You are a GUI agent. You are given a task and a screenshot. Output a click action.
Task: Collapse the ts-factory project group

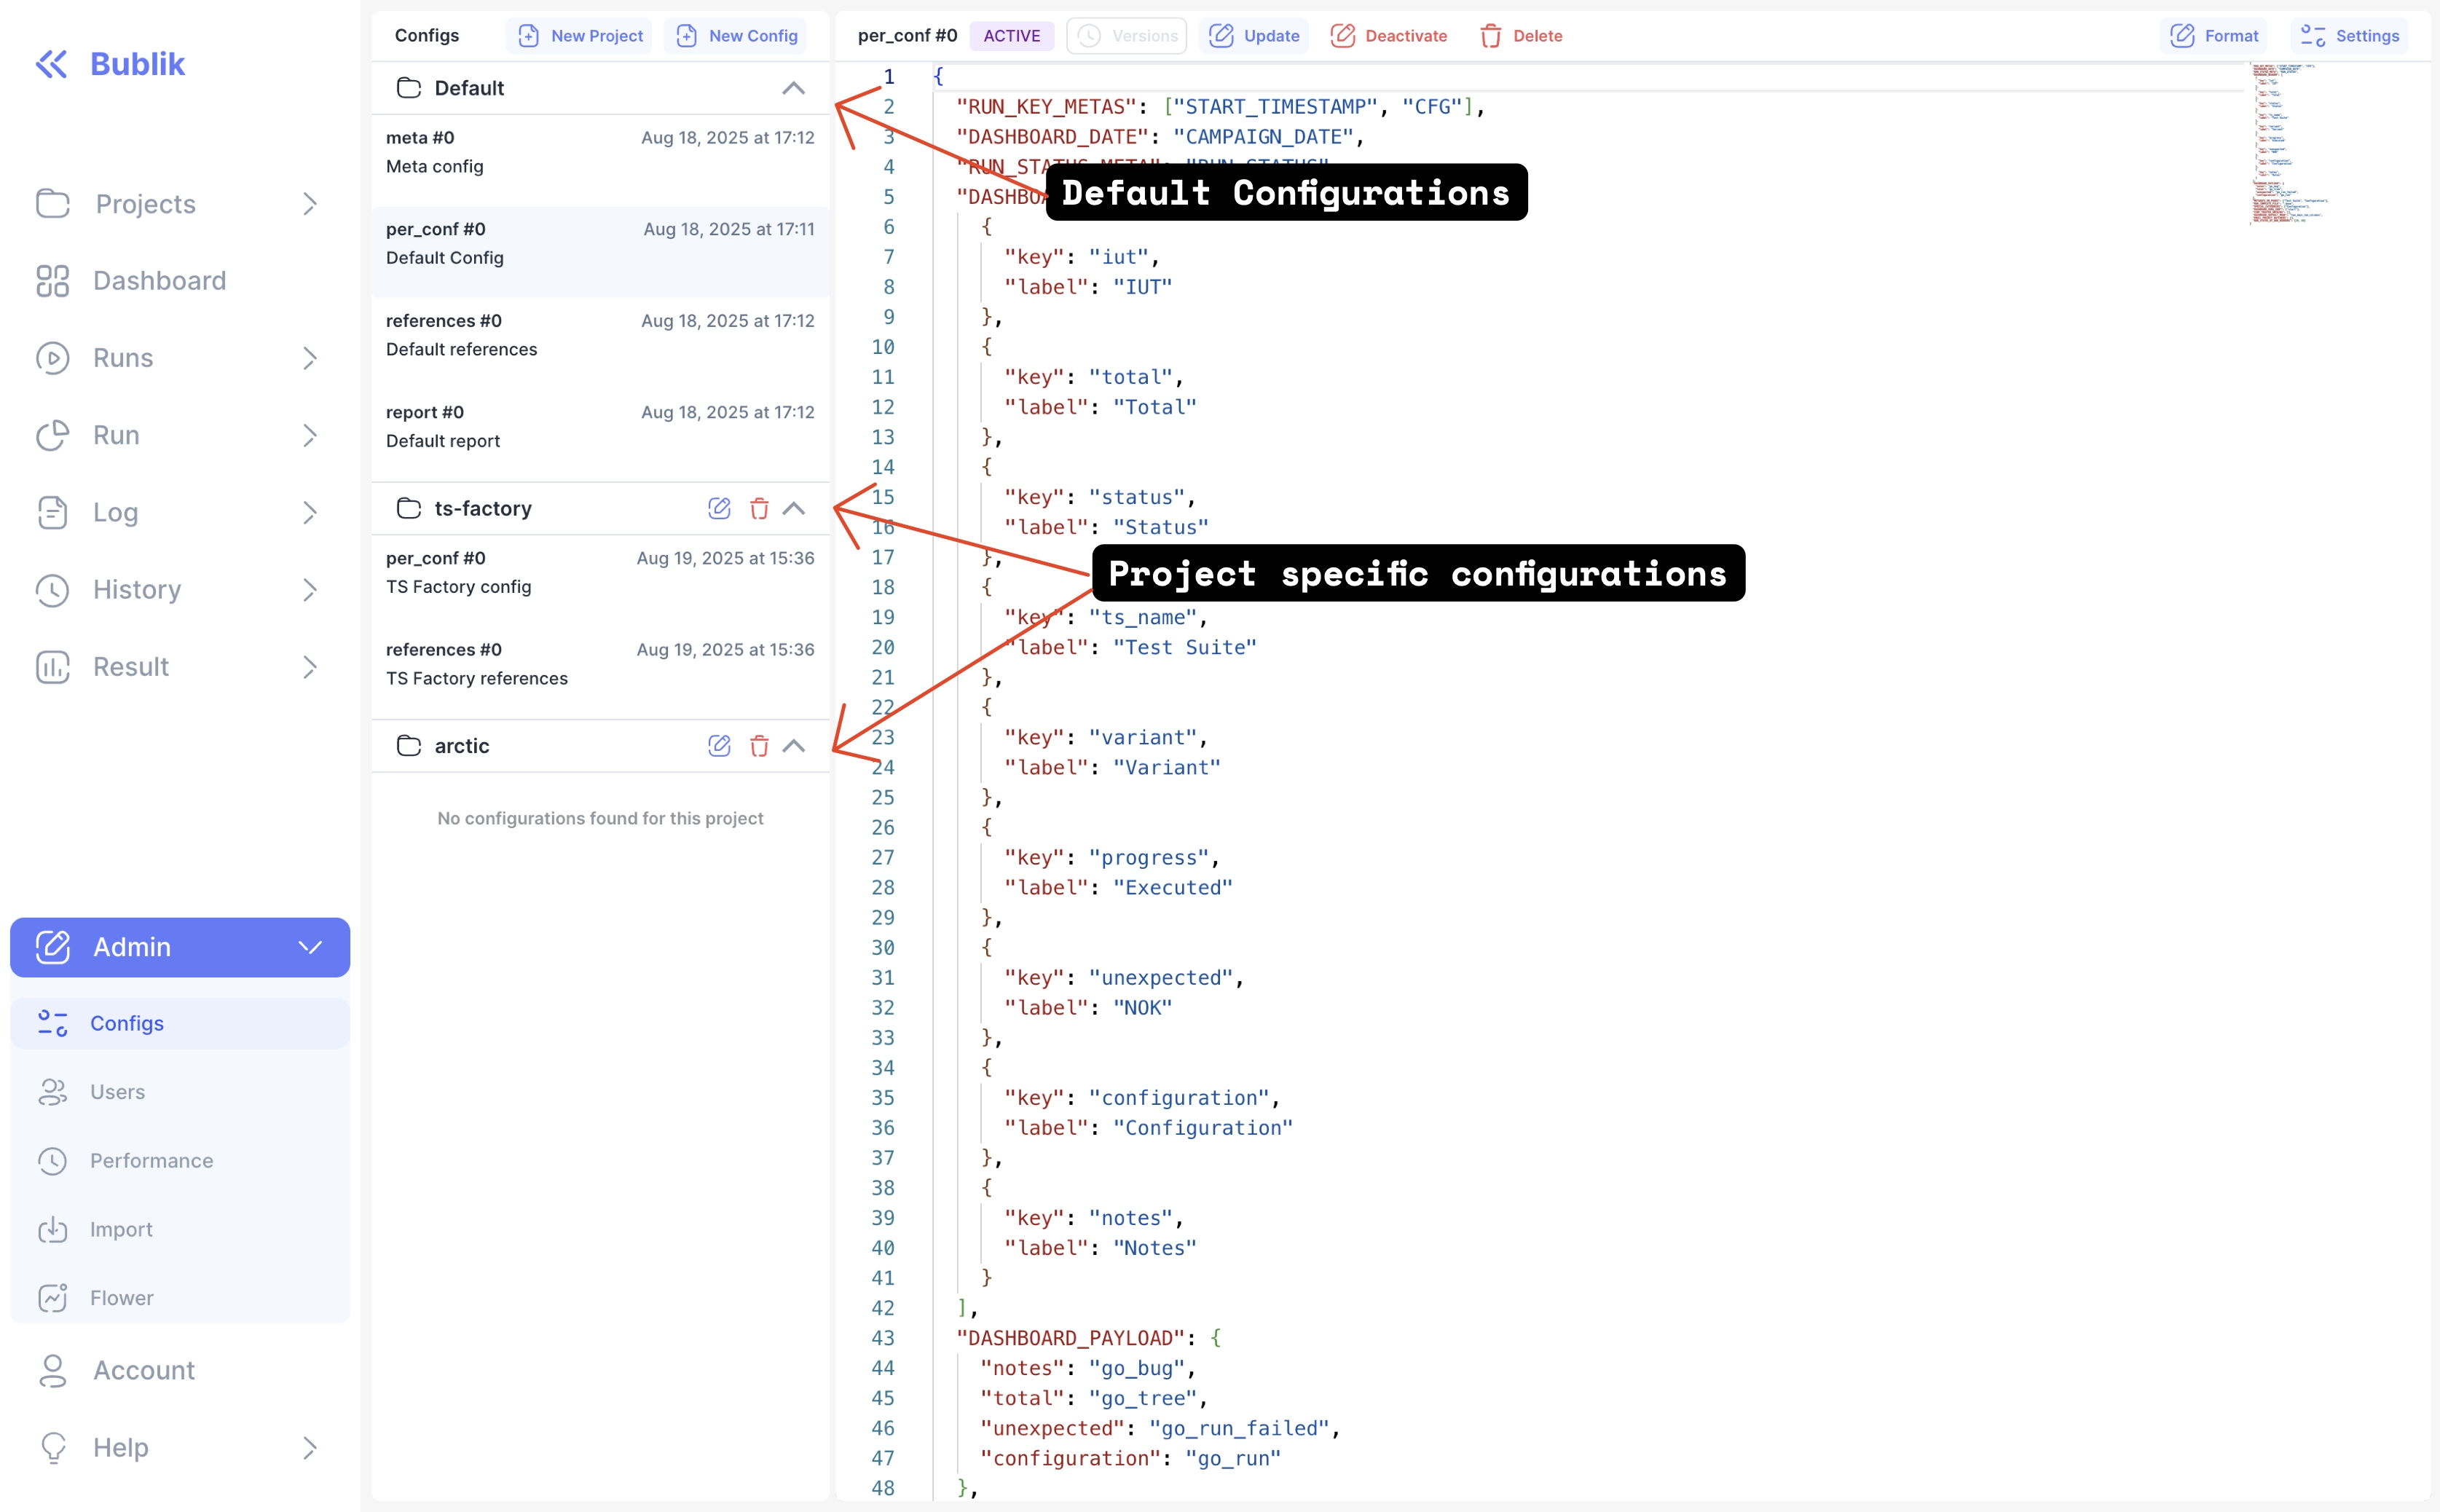click(793, 508)
